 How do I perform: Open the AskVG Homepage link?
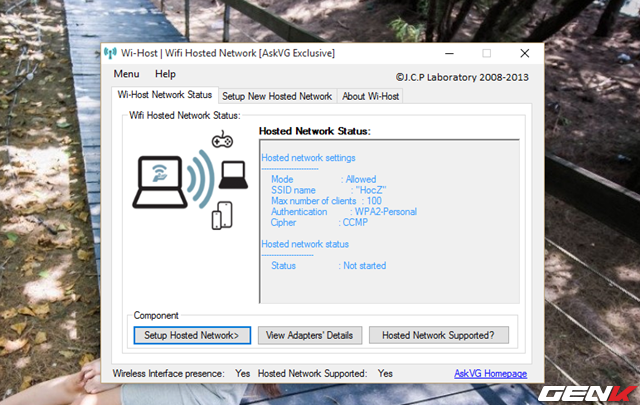click(491, 374)
